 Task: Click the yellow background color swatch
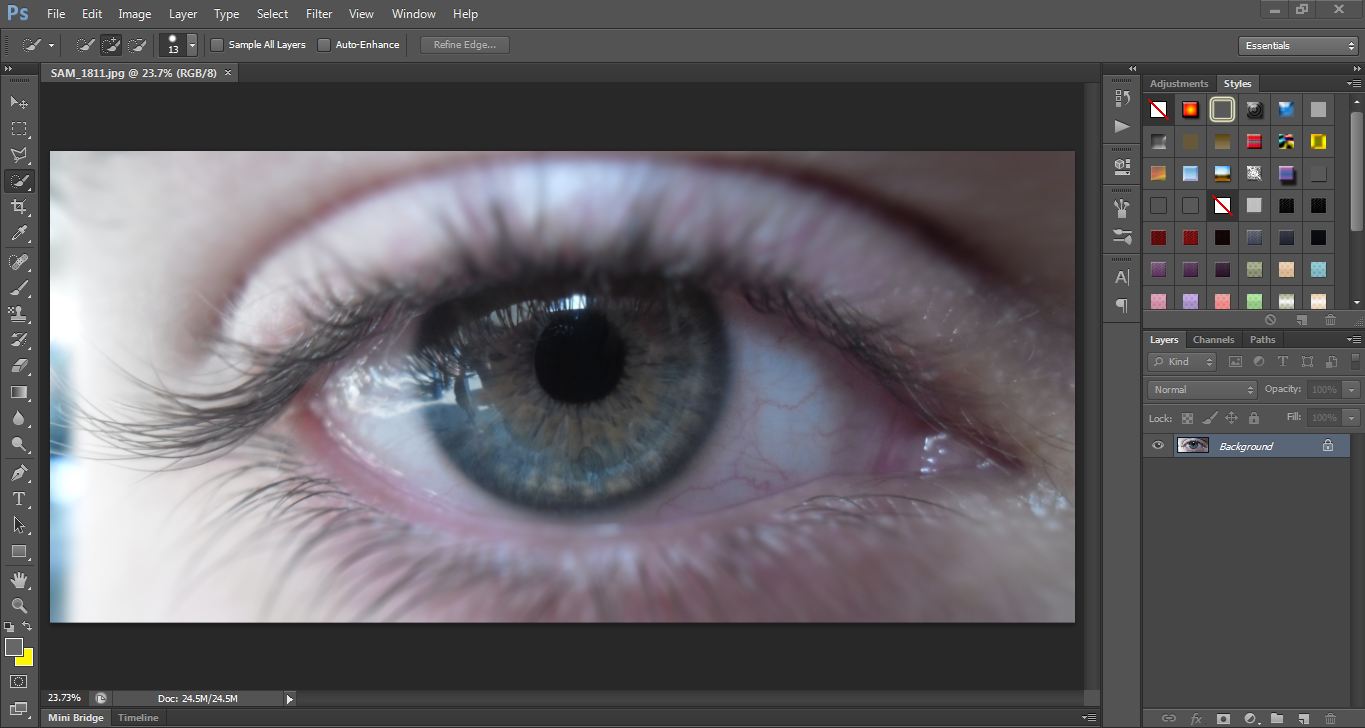(x=27, y=659)
